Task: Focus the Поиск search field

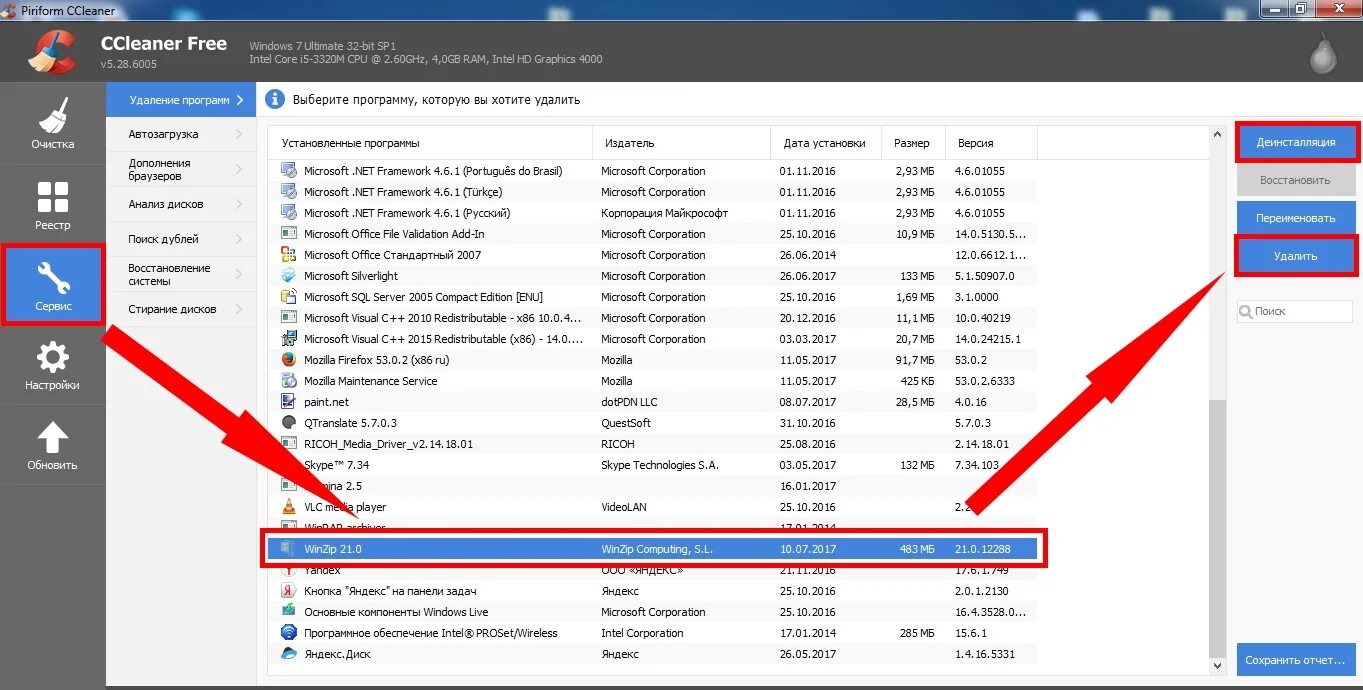Action: click(1295, 312)
